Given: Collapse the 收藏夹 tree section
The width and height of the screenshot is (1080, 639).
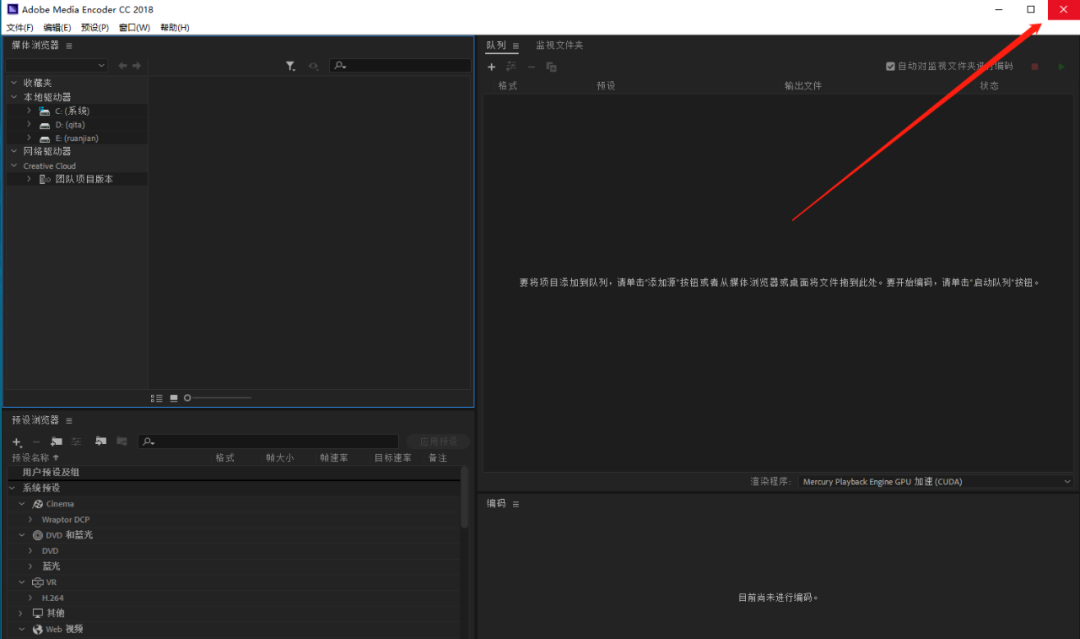Looking at the screenshot, I should click(14, 83).
